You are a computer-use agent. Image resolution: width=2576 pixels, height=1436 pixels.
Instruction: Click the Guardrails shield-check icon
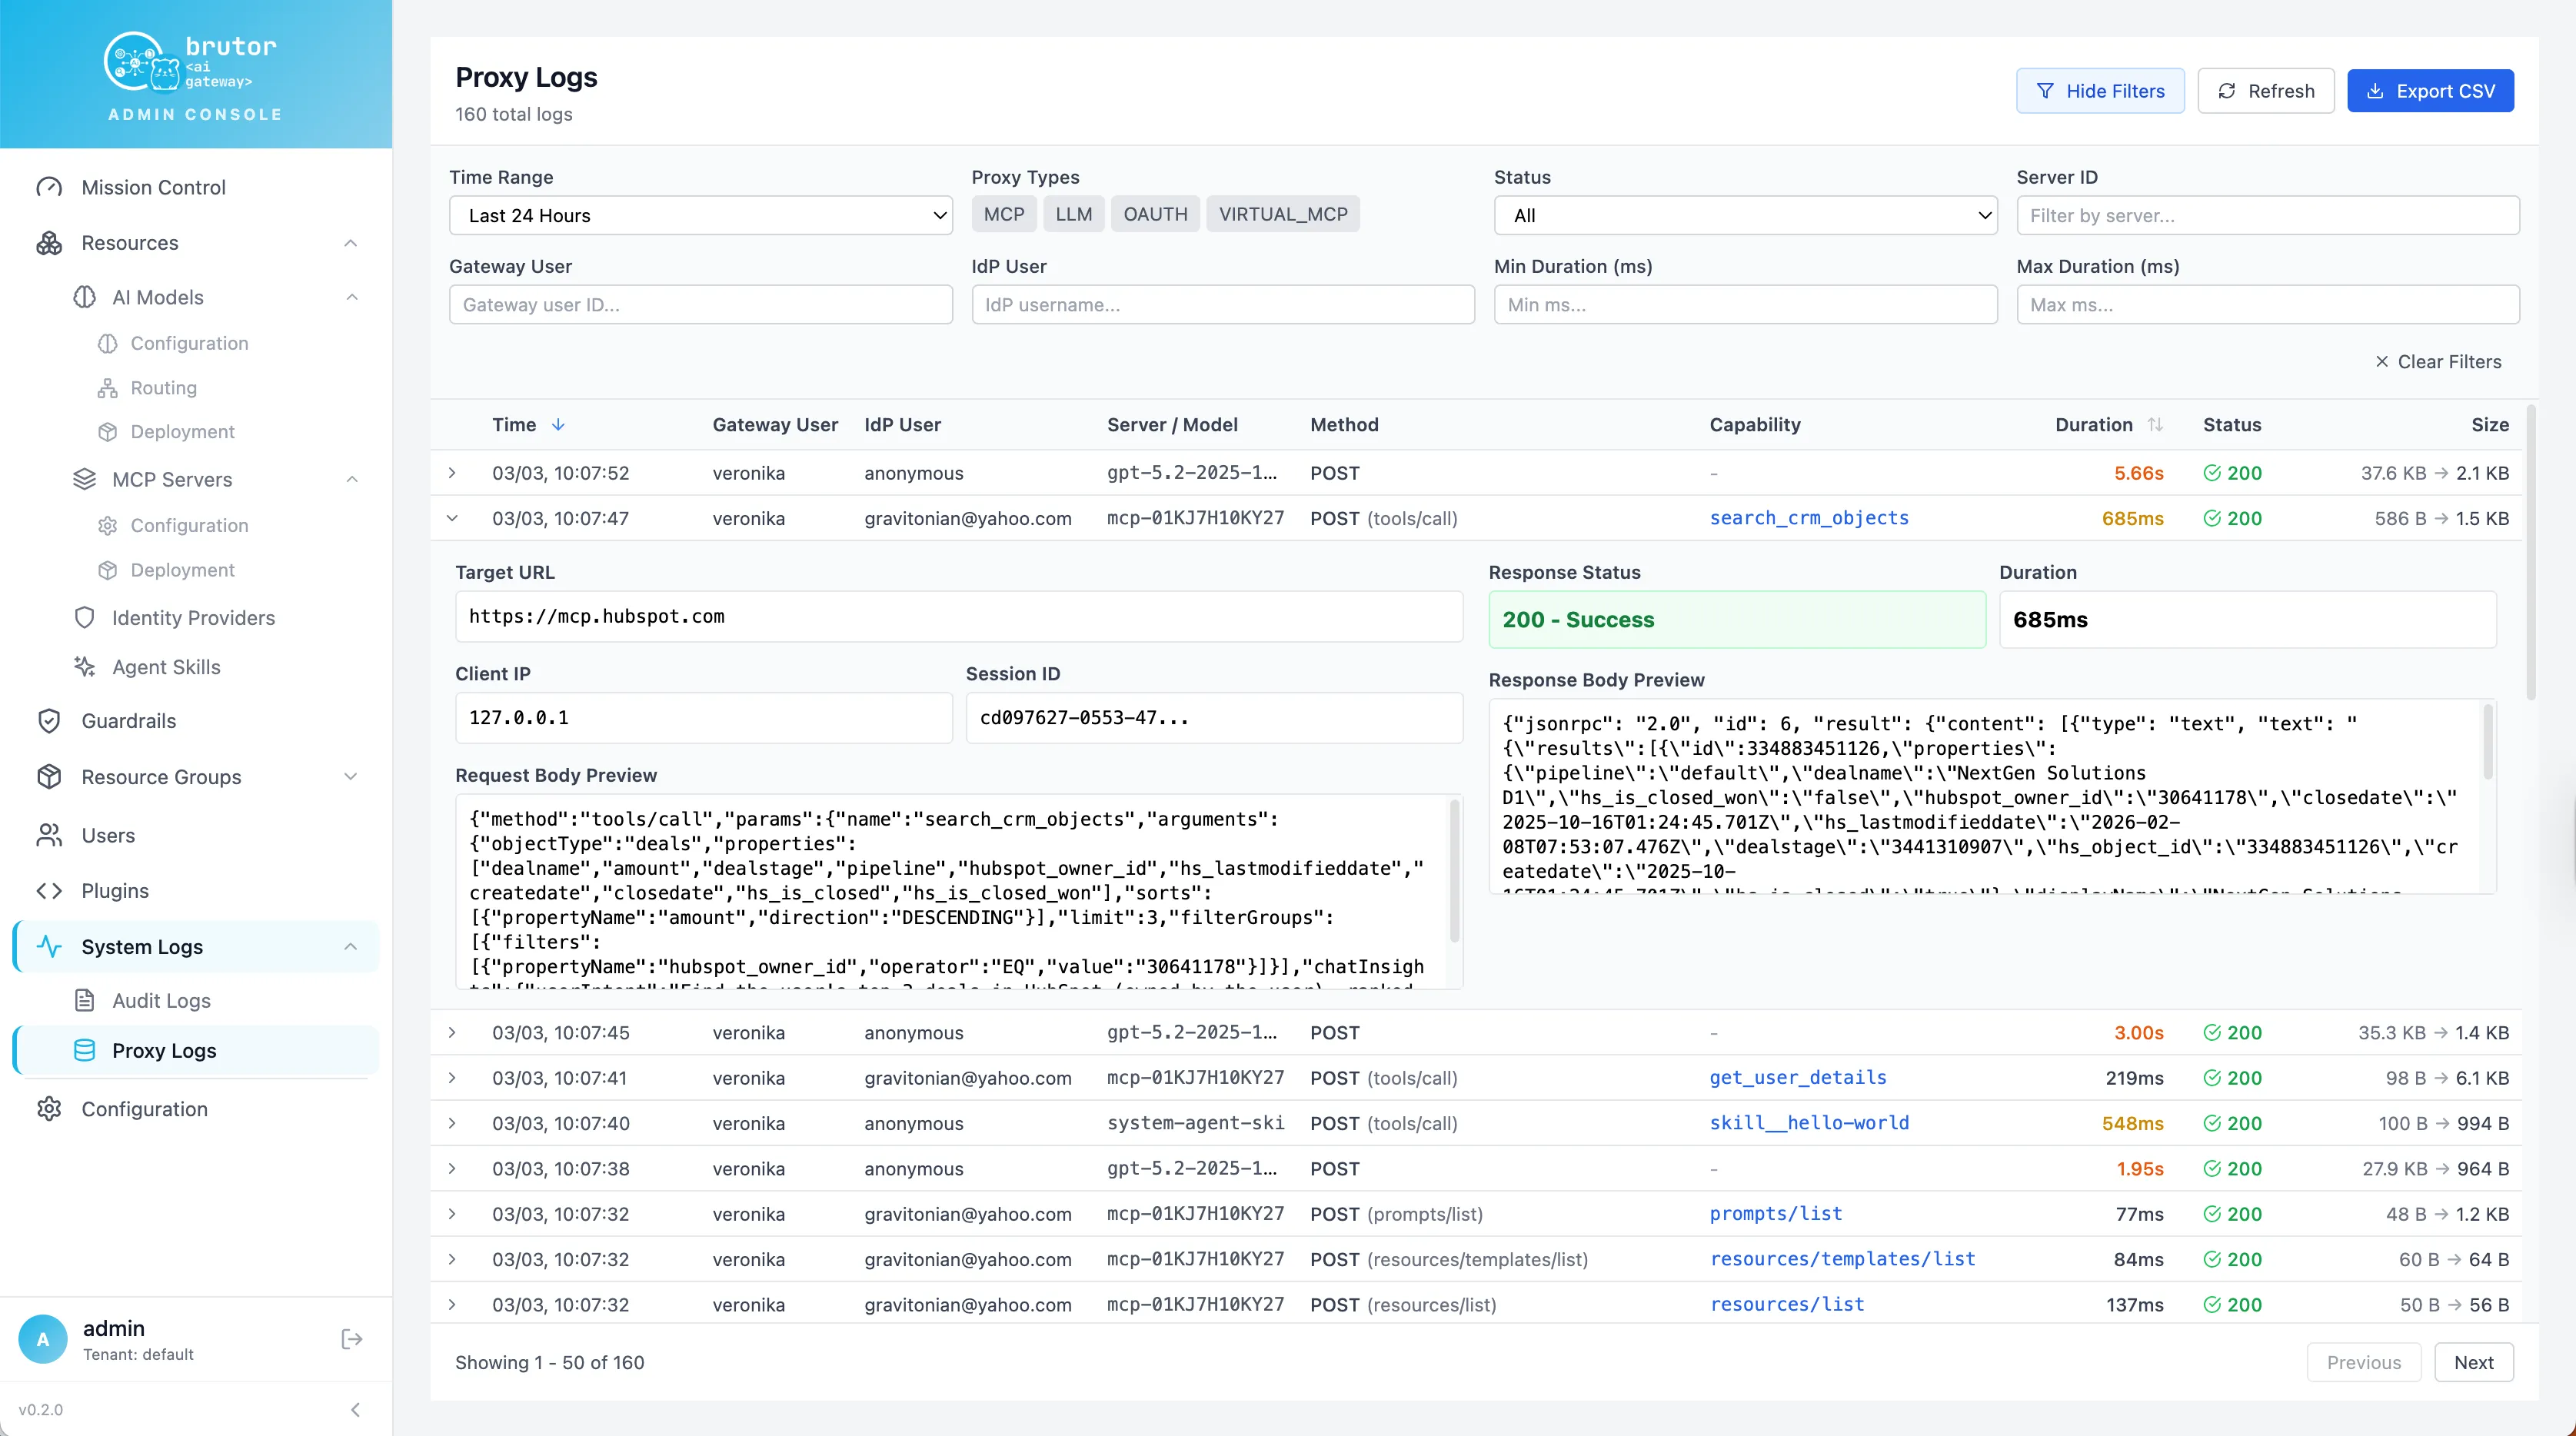pos(49,721)
